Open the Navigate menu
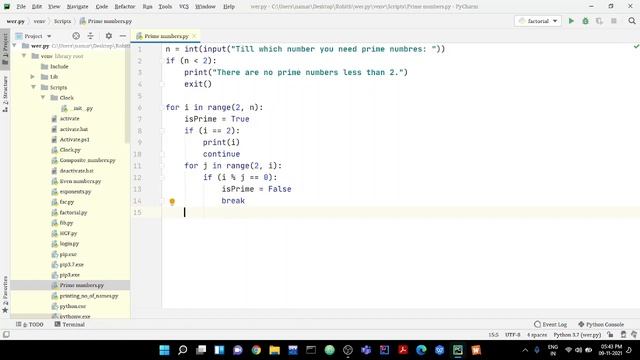The image size is (640, 360). 77,7
